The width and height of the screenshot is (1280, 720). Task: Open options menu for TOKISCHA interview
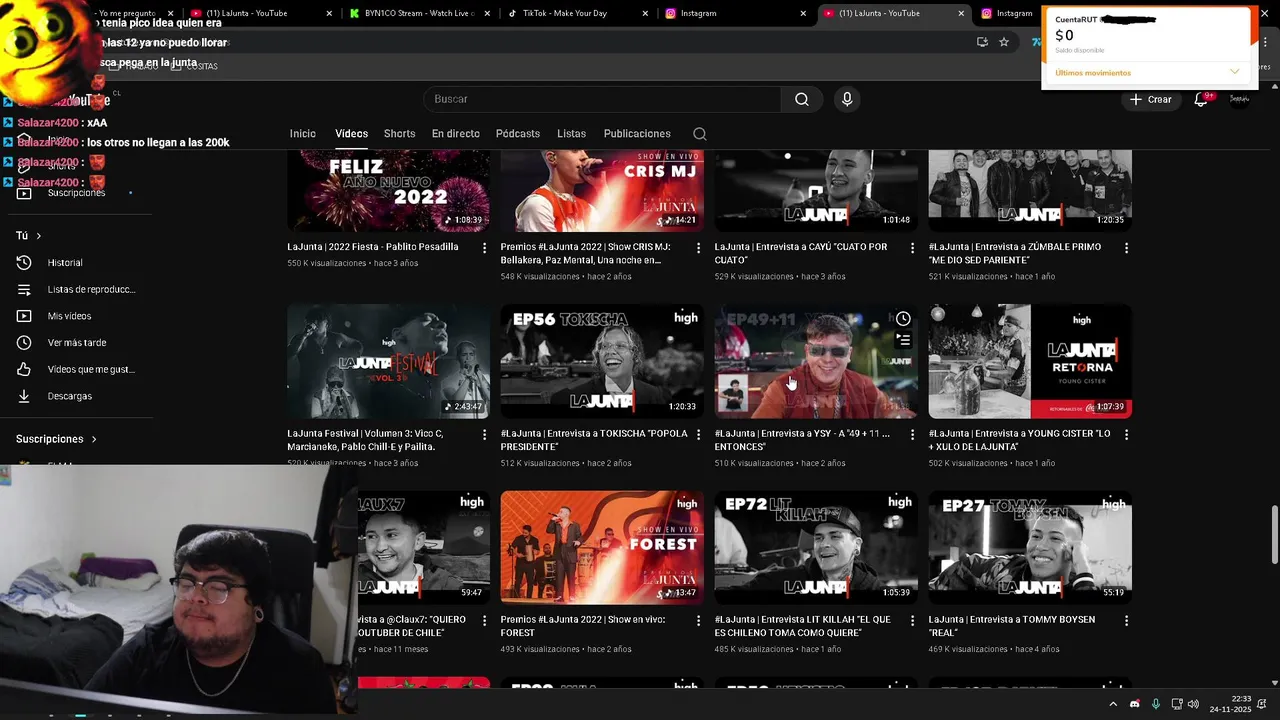tap(698, 435)
